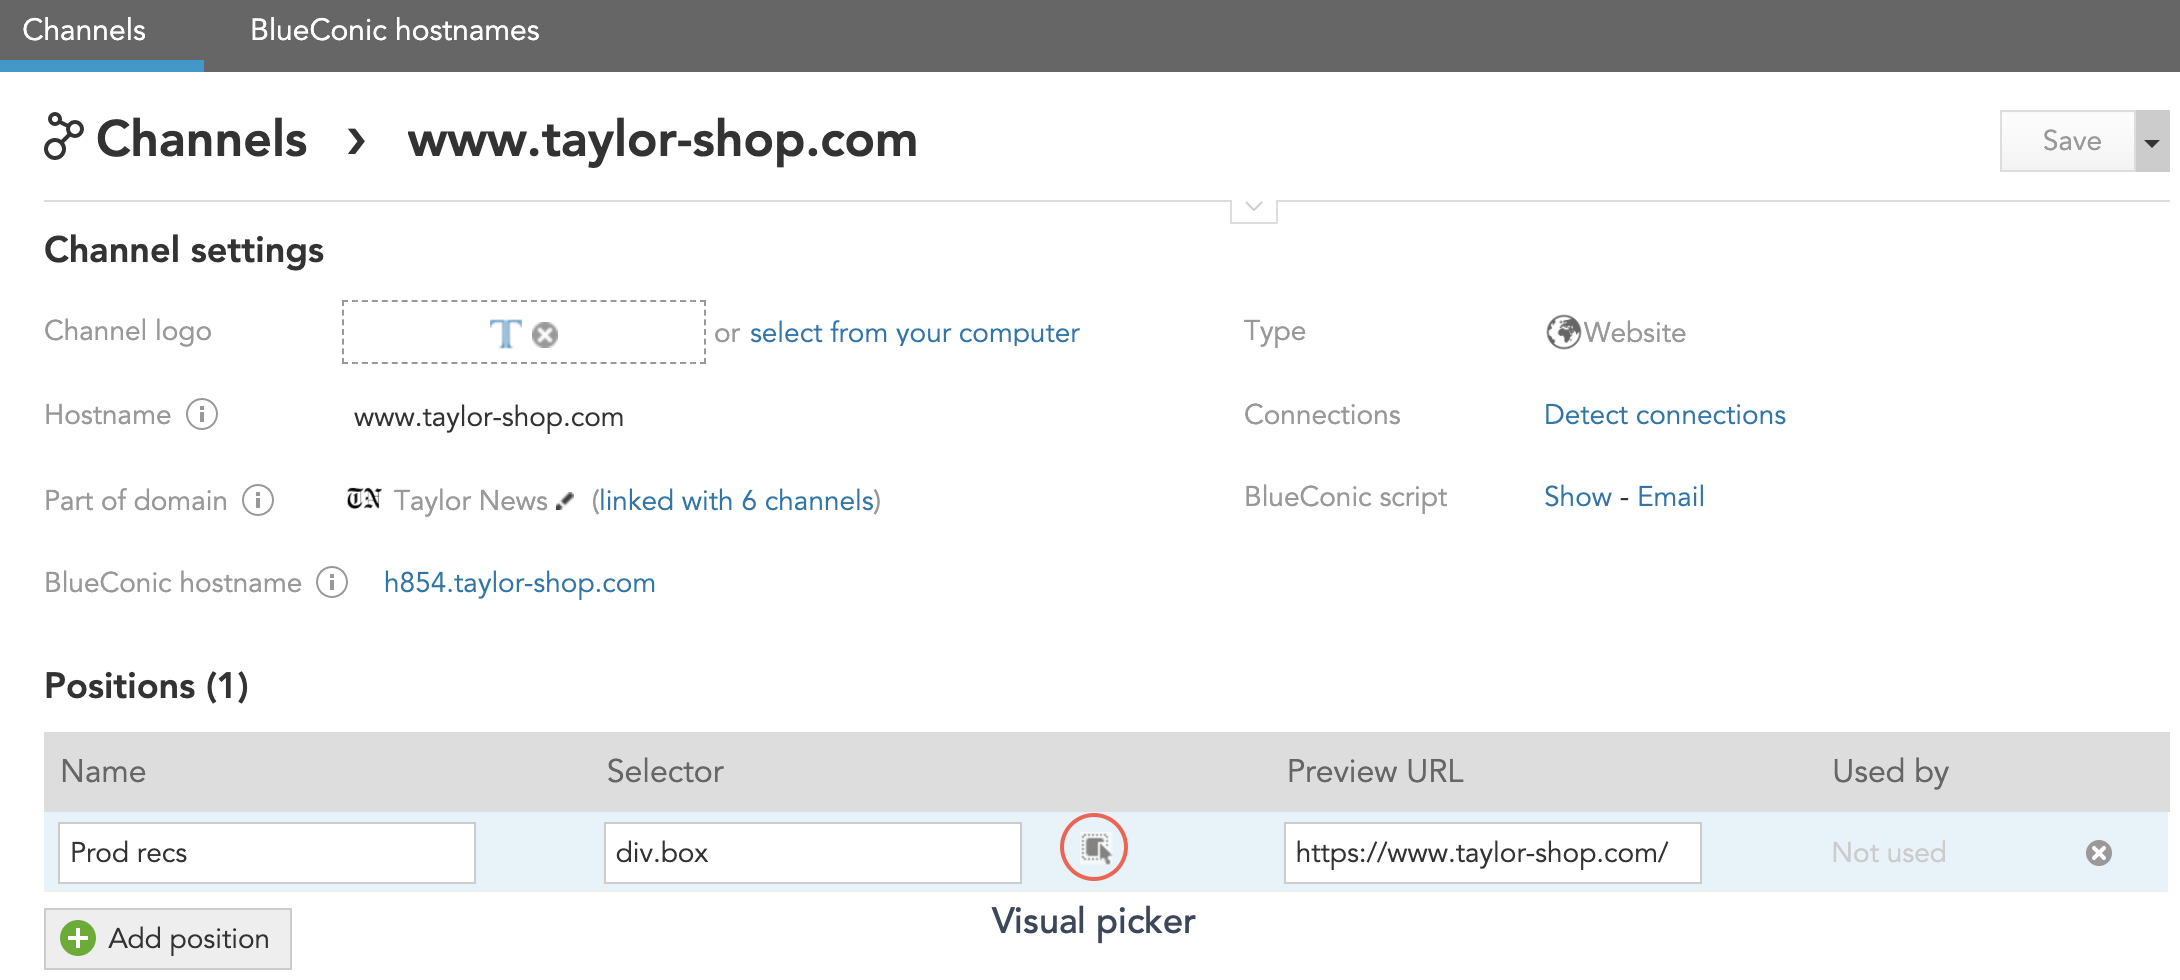
Task: Click the Used by column header
Action: pos(1890,771)
